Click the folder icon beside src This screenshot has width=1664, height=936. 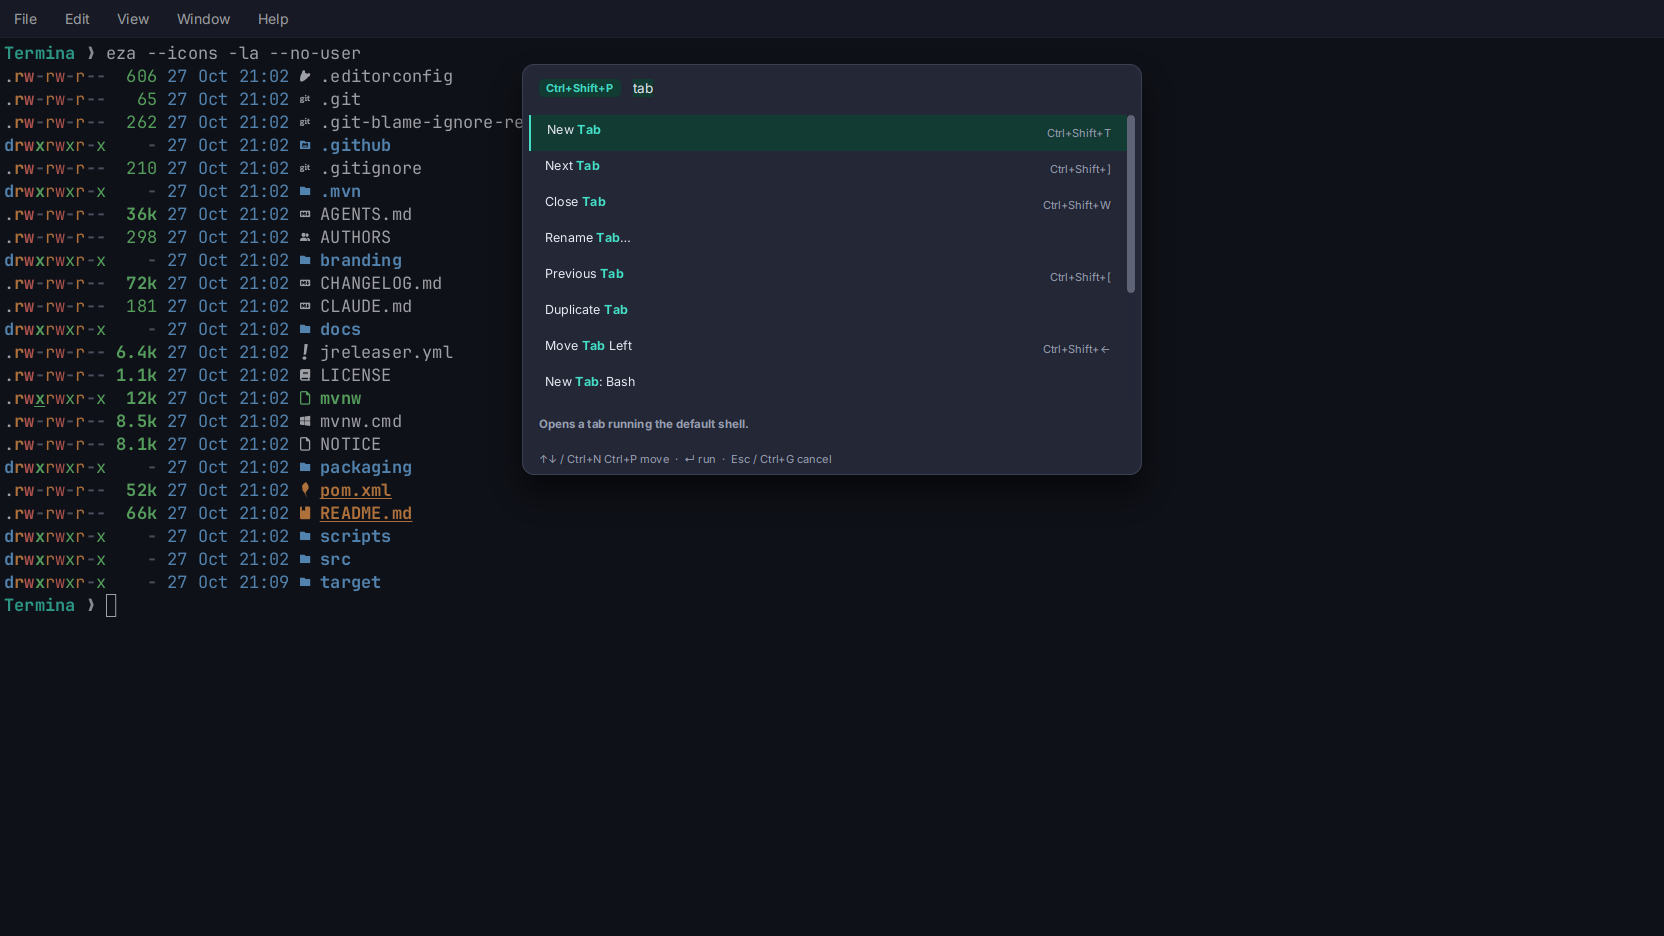pos(305,559)
